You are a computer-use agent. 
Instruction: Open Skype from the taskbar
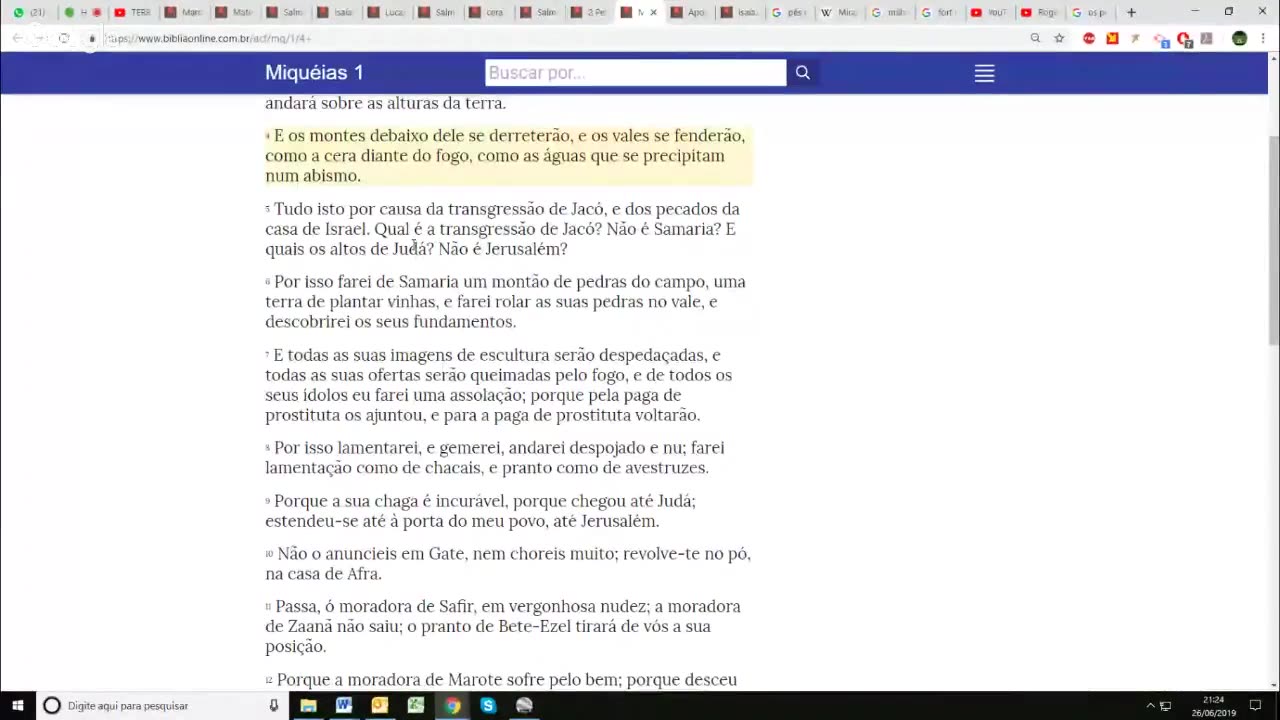coord(488,705)
